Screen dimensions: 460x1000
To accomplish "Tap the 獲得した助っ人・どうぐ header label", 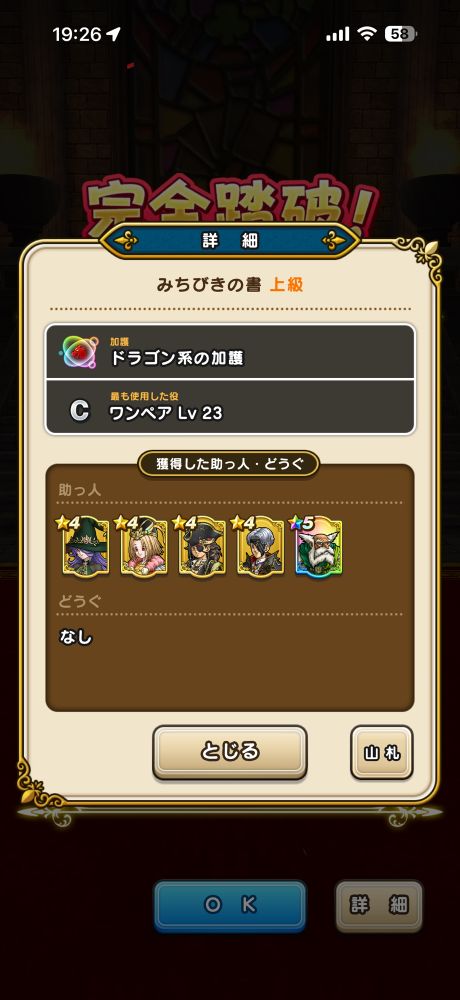I will [229, 464].
